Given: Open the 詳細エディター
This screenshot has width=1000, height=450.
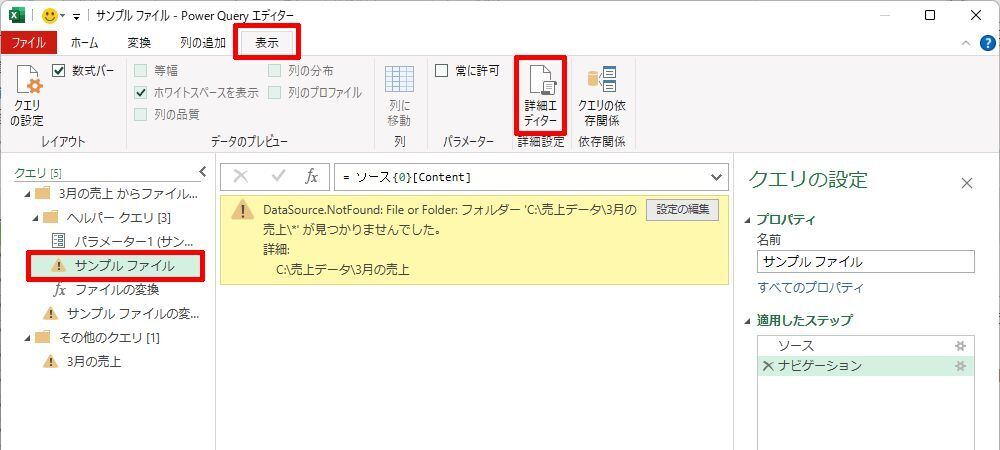Looking at the screenshot, I should [541, 96].
